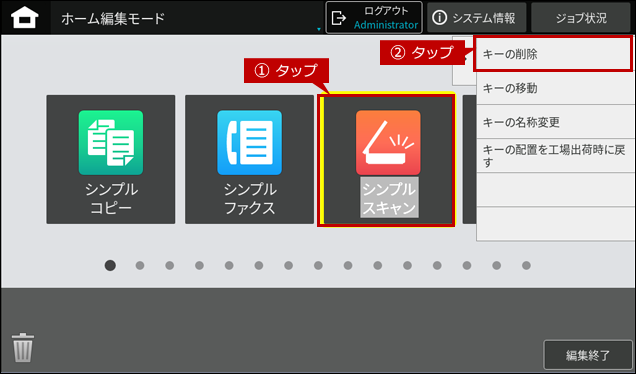Click the trash can icon
636x374 pixels.
23,347
